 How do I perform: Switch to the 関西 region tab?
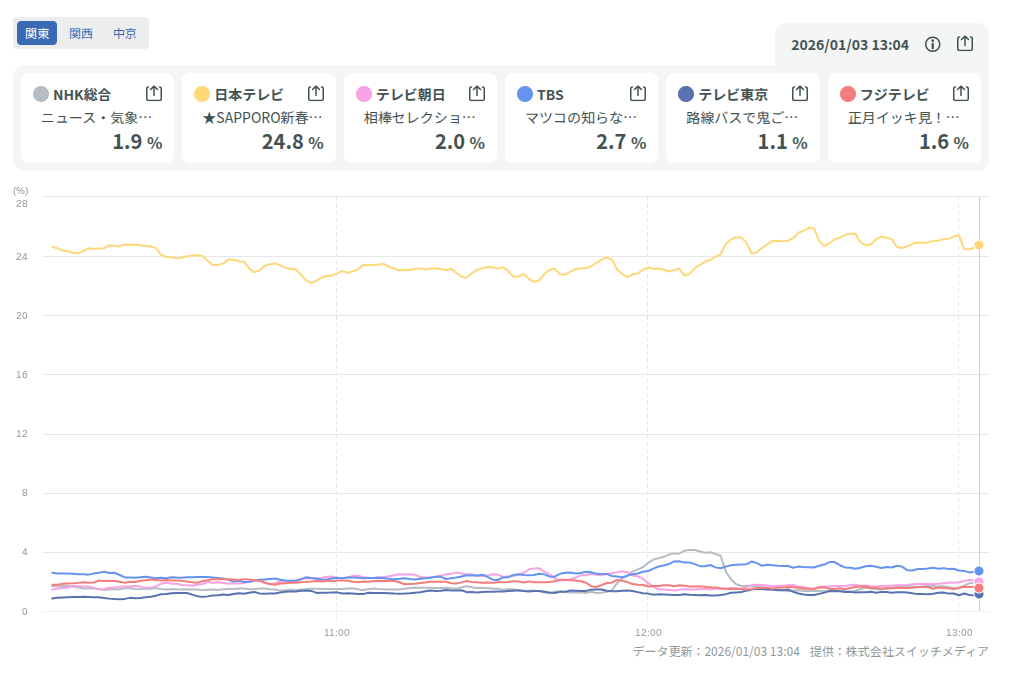pyautogui.click(x=81, y=33)
